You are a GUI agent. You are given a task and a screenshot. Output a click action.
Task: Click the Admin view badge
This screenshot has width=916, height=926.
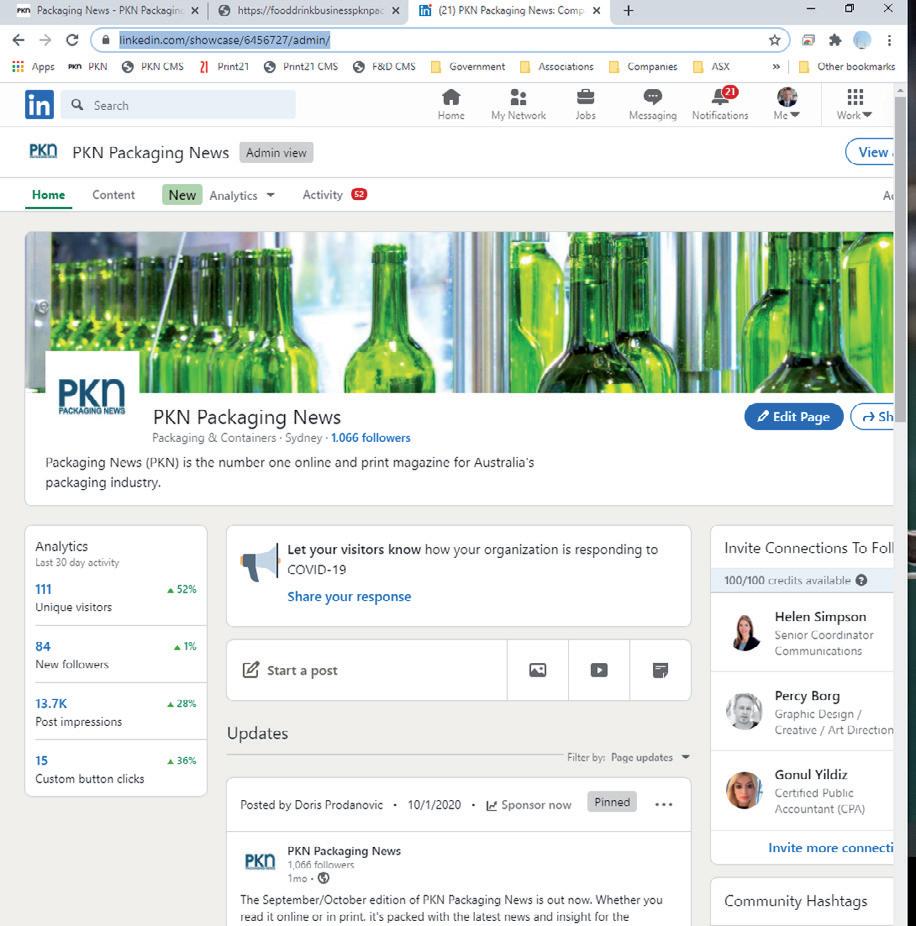(276, 152)
